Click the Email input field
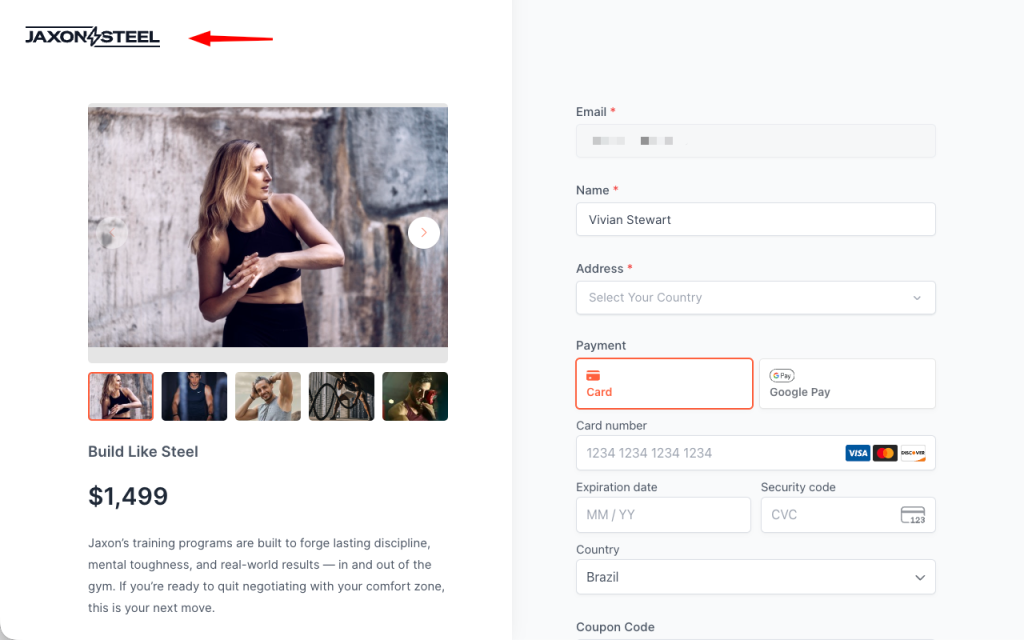Viewport: 1024px width, 640px height. click(756, 141)
